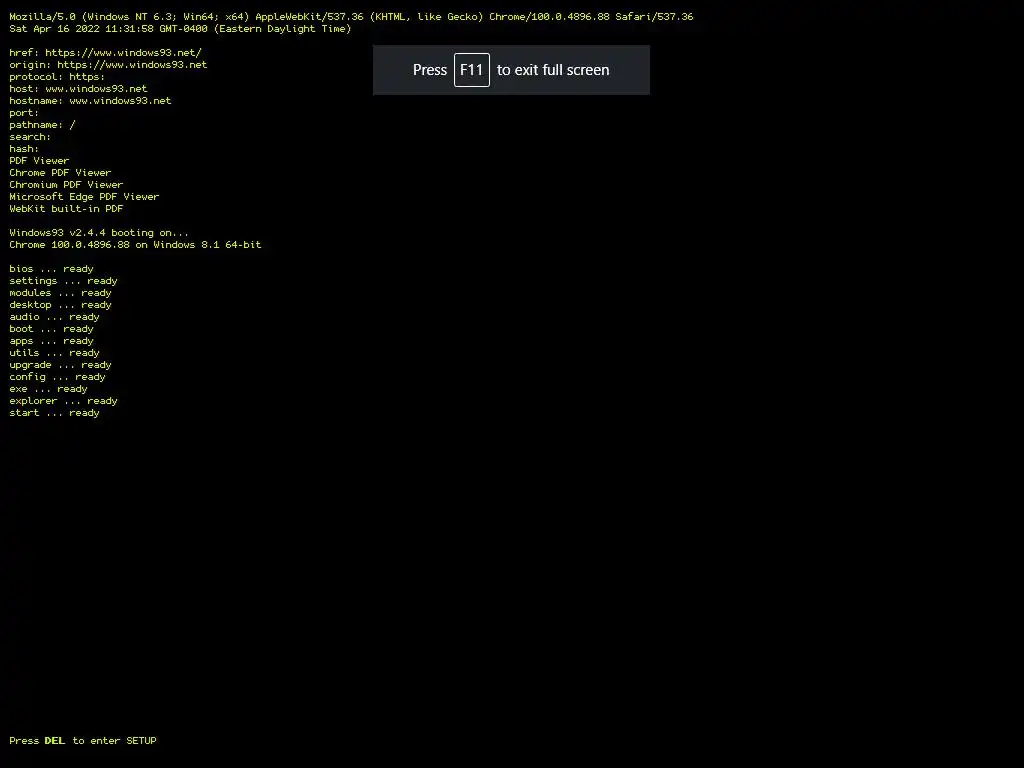Click the F11 key hint box
The image size is (1024, 768).
pyautogui.click(x=472, y=70)
